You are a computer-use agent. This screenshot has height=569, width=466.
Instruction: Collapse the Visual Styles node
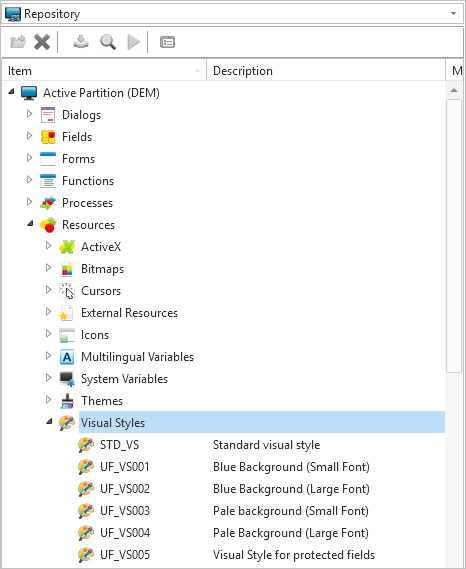tap(49, 421)
